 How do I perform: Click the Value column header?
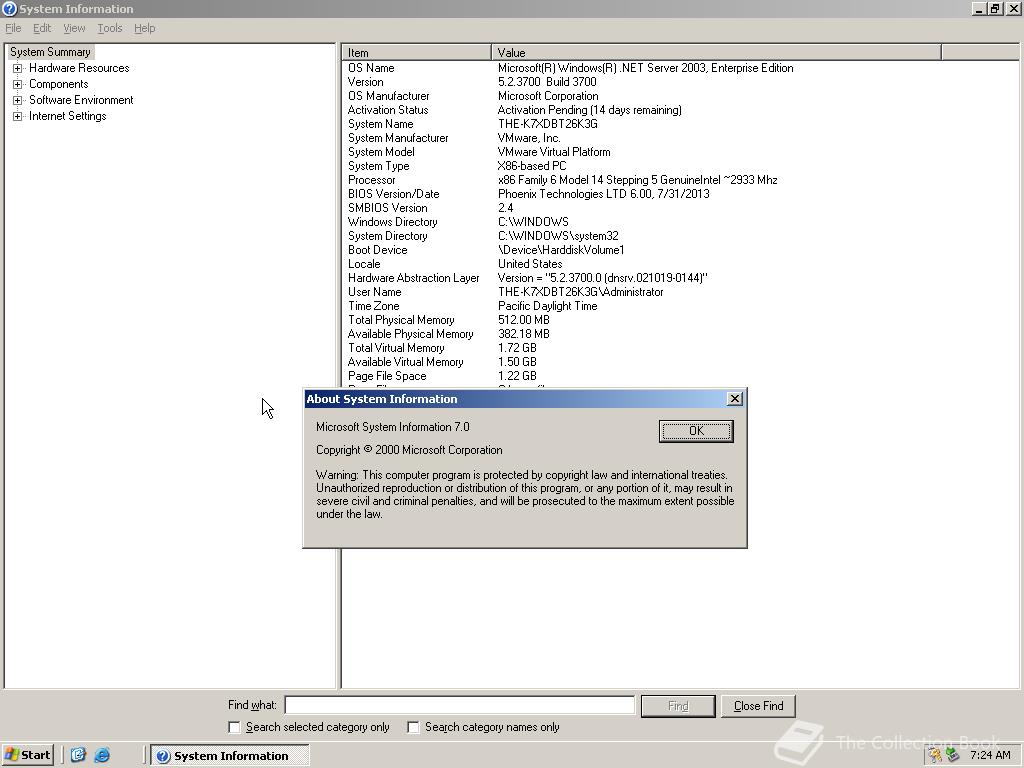tap(716, 52)
